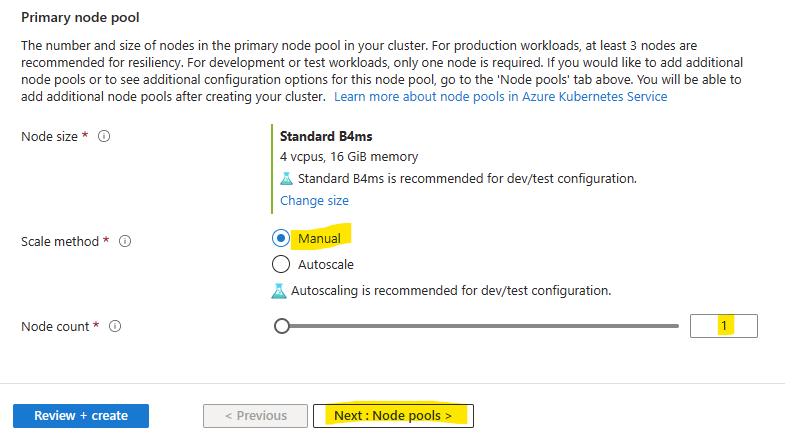Click the Node count field label

pyautogui.click(x=55, y=326)
